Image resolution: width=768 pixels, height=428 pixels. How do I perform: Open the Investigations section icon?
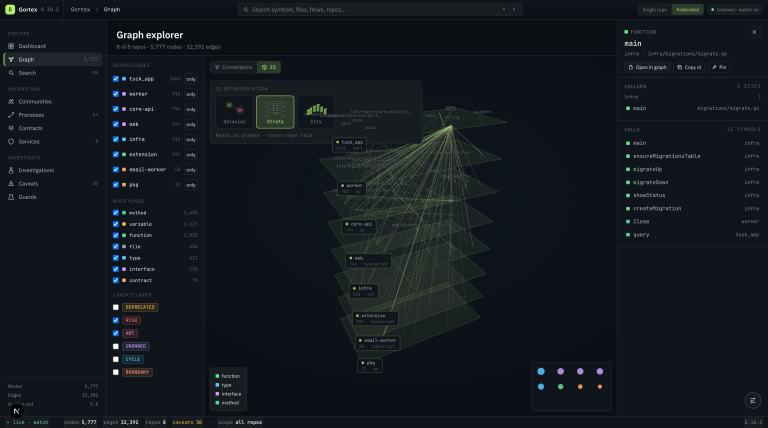point(11,170)
